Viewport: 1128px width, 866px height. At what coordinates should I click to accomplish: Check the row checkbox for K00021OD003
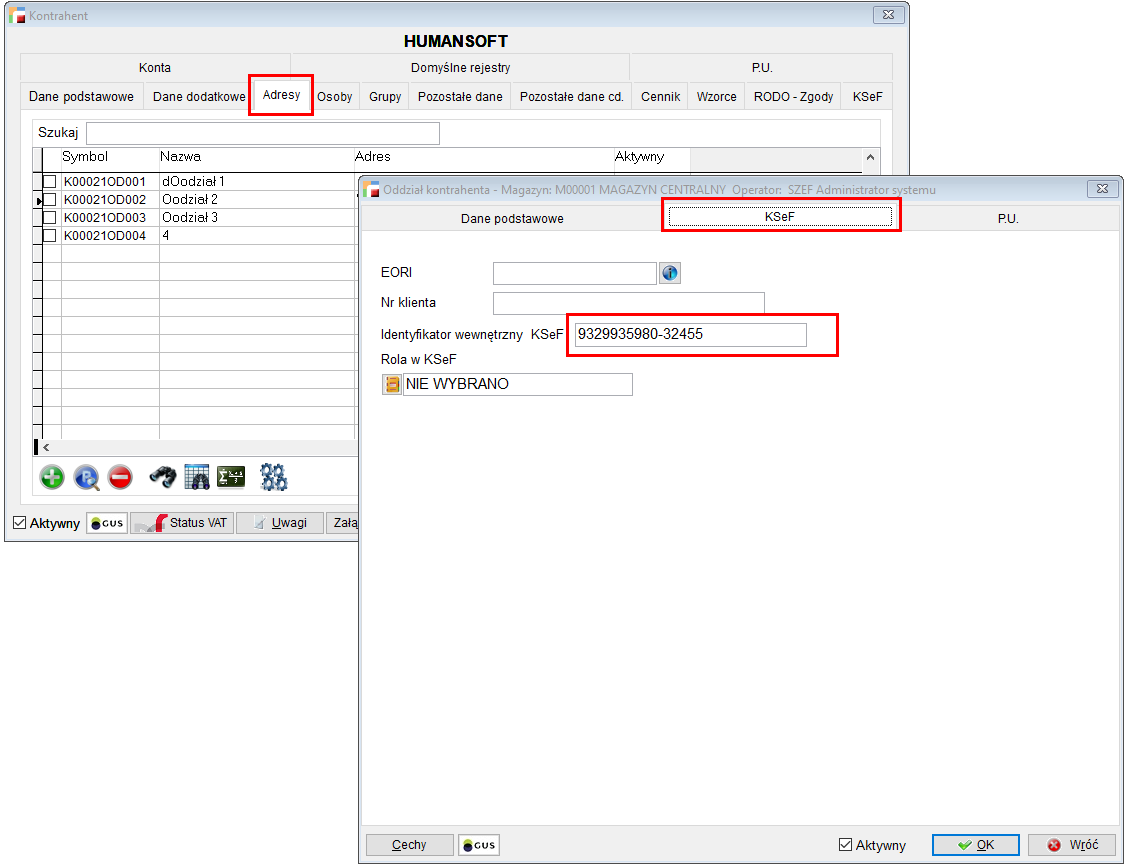pyautogui.click(x=49, y=218)
